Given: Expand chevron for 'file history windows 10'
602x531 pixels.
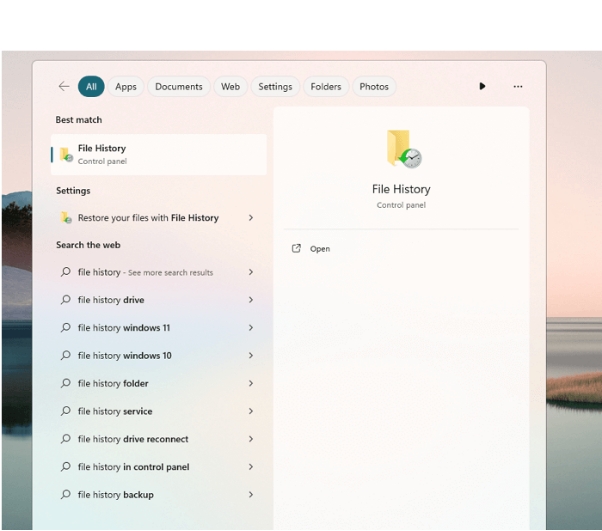Looking at the screenshot, I should [251, 355].
